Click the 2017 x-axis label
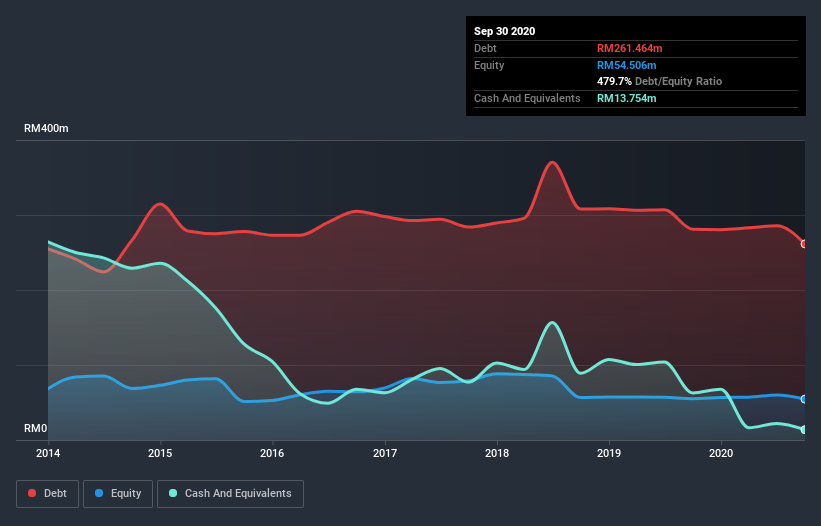Viewport: 821px width, 526px height. (385, 453)
